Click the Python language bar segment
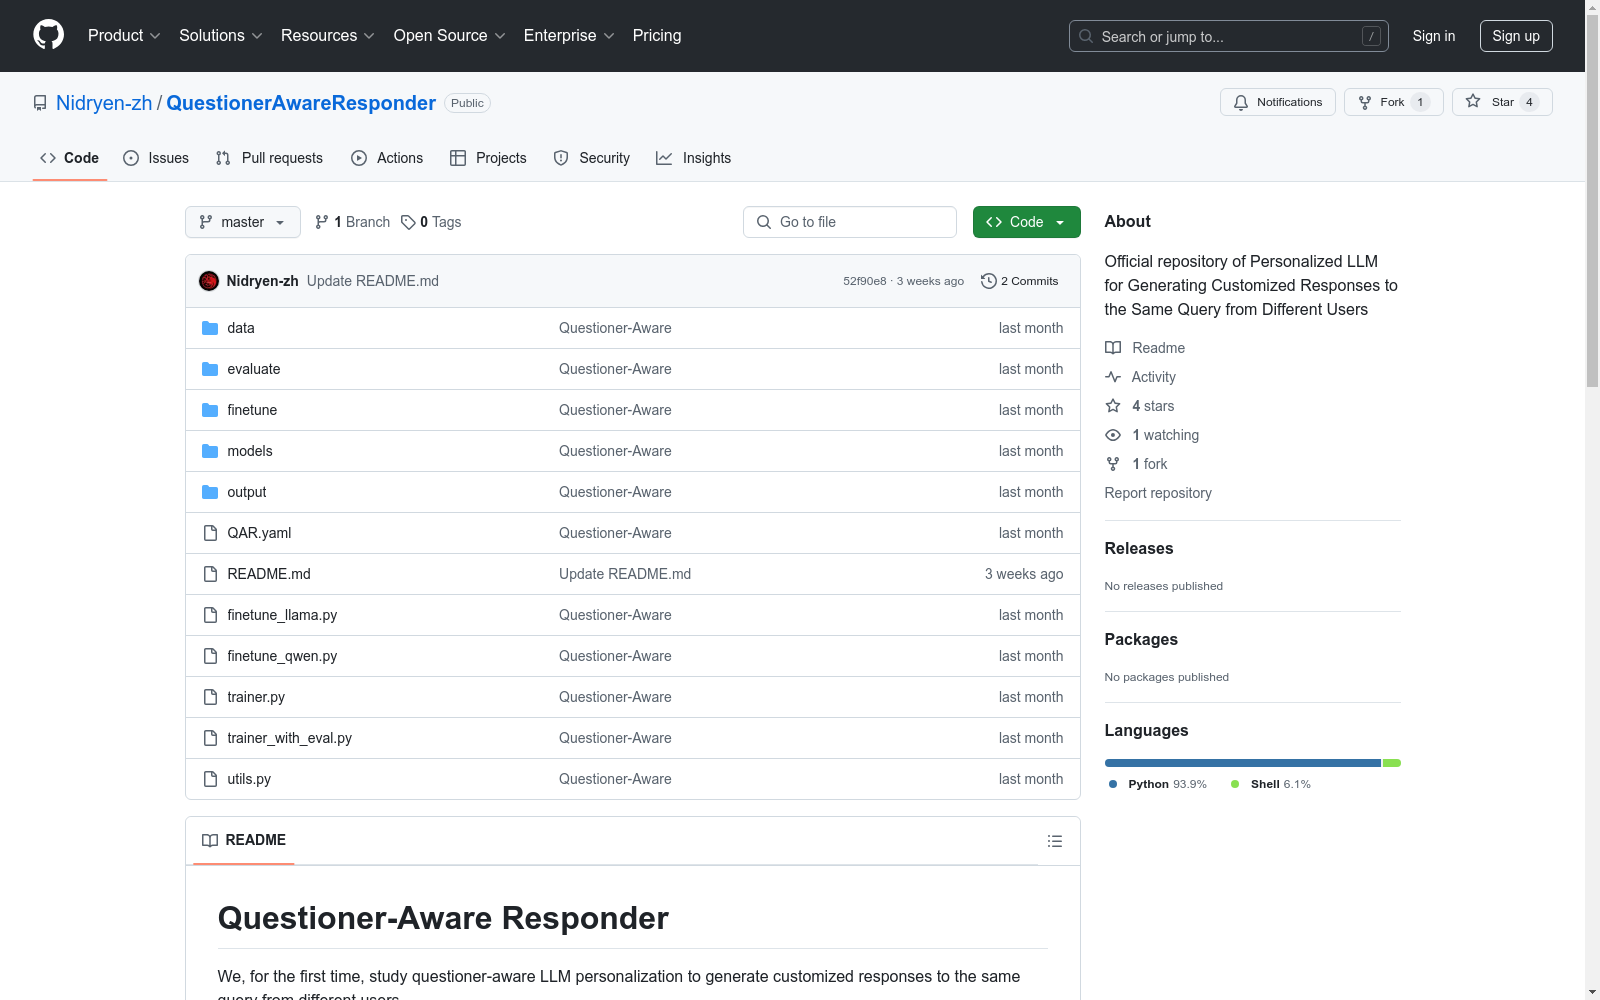The height and width of the screenshot is (1000, 1600). pos(1243,763)
